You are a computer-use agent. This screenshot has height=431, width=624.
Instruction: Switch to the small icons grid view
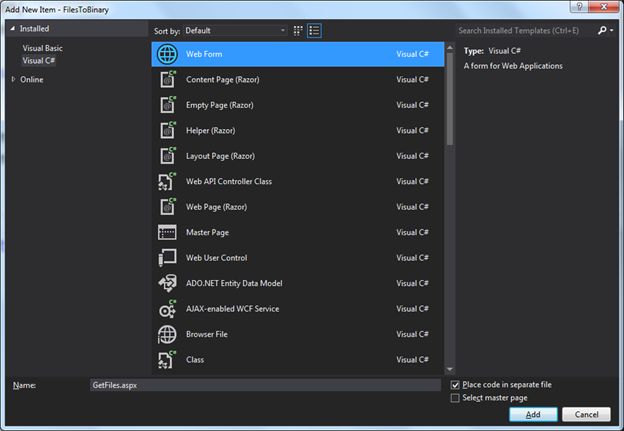(298, 31)
